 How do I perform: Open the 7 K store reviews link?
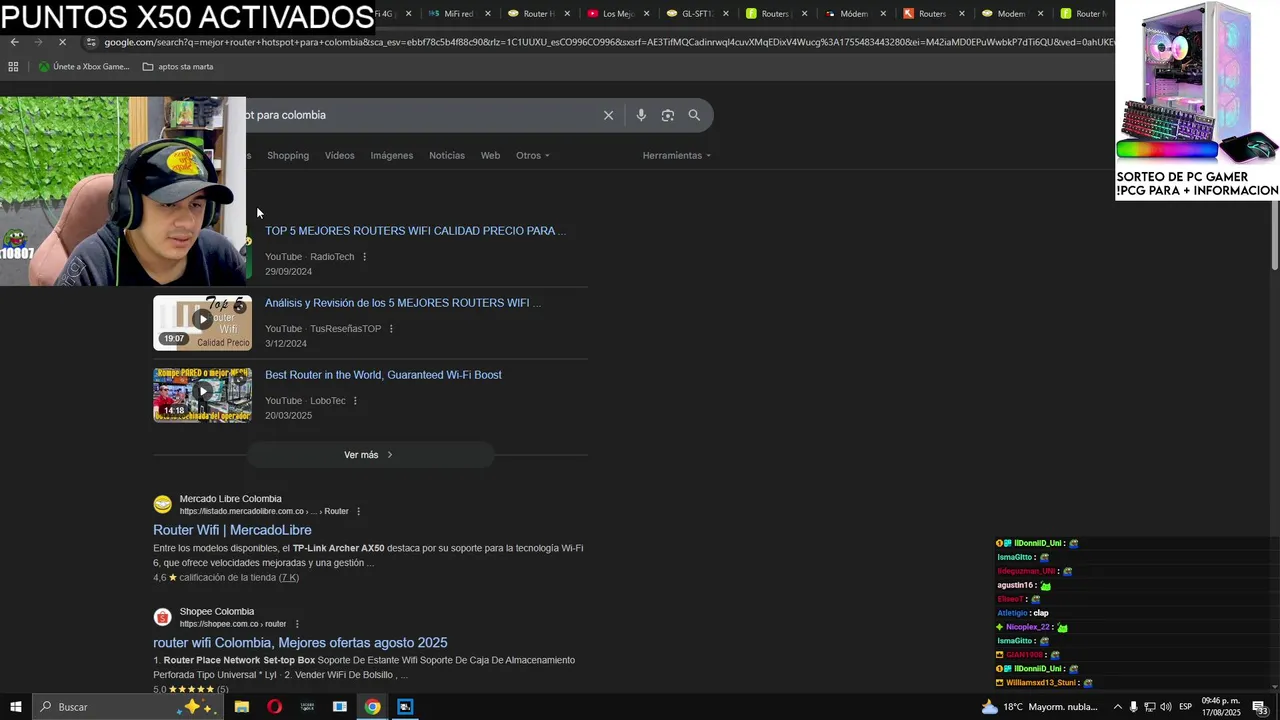click(288, 578)
